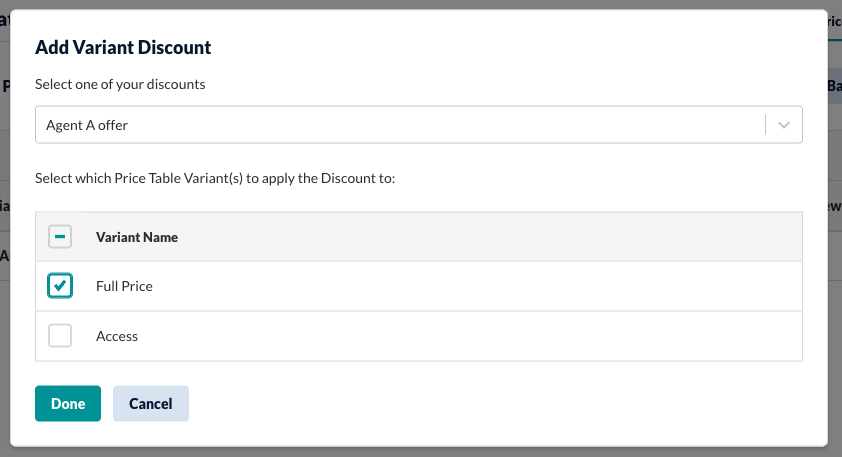Open the Agent A offer combo box
This screenshot has height=457, width=842.
pyautogui.click(x=419, y=125)
